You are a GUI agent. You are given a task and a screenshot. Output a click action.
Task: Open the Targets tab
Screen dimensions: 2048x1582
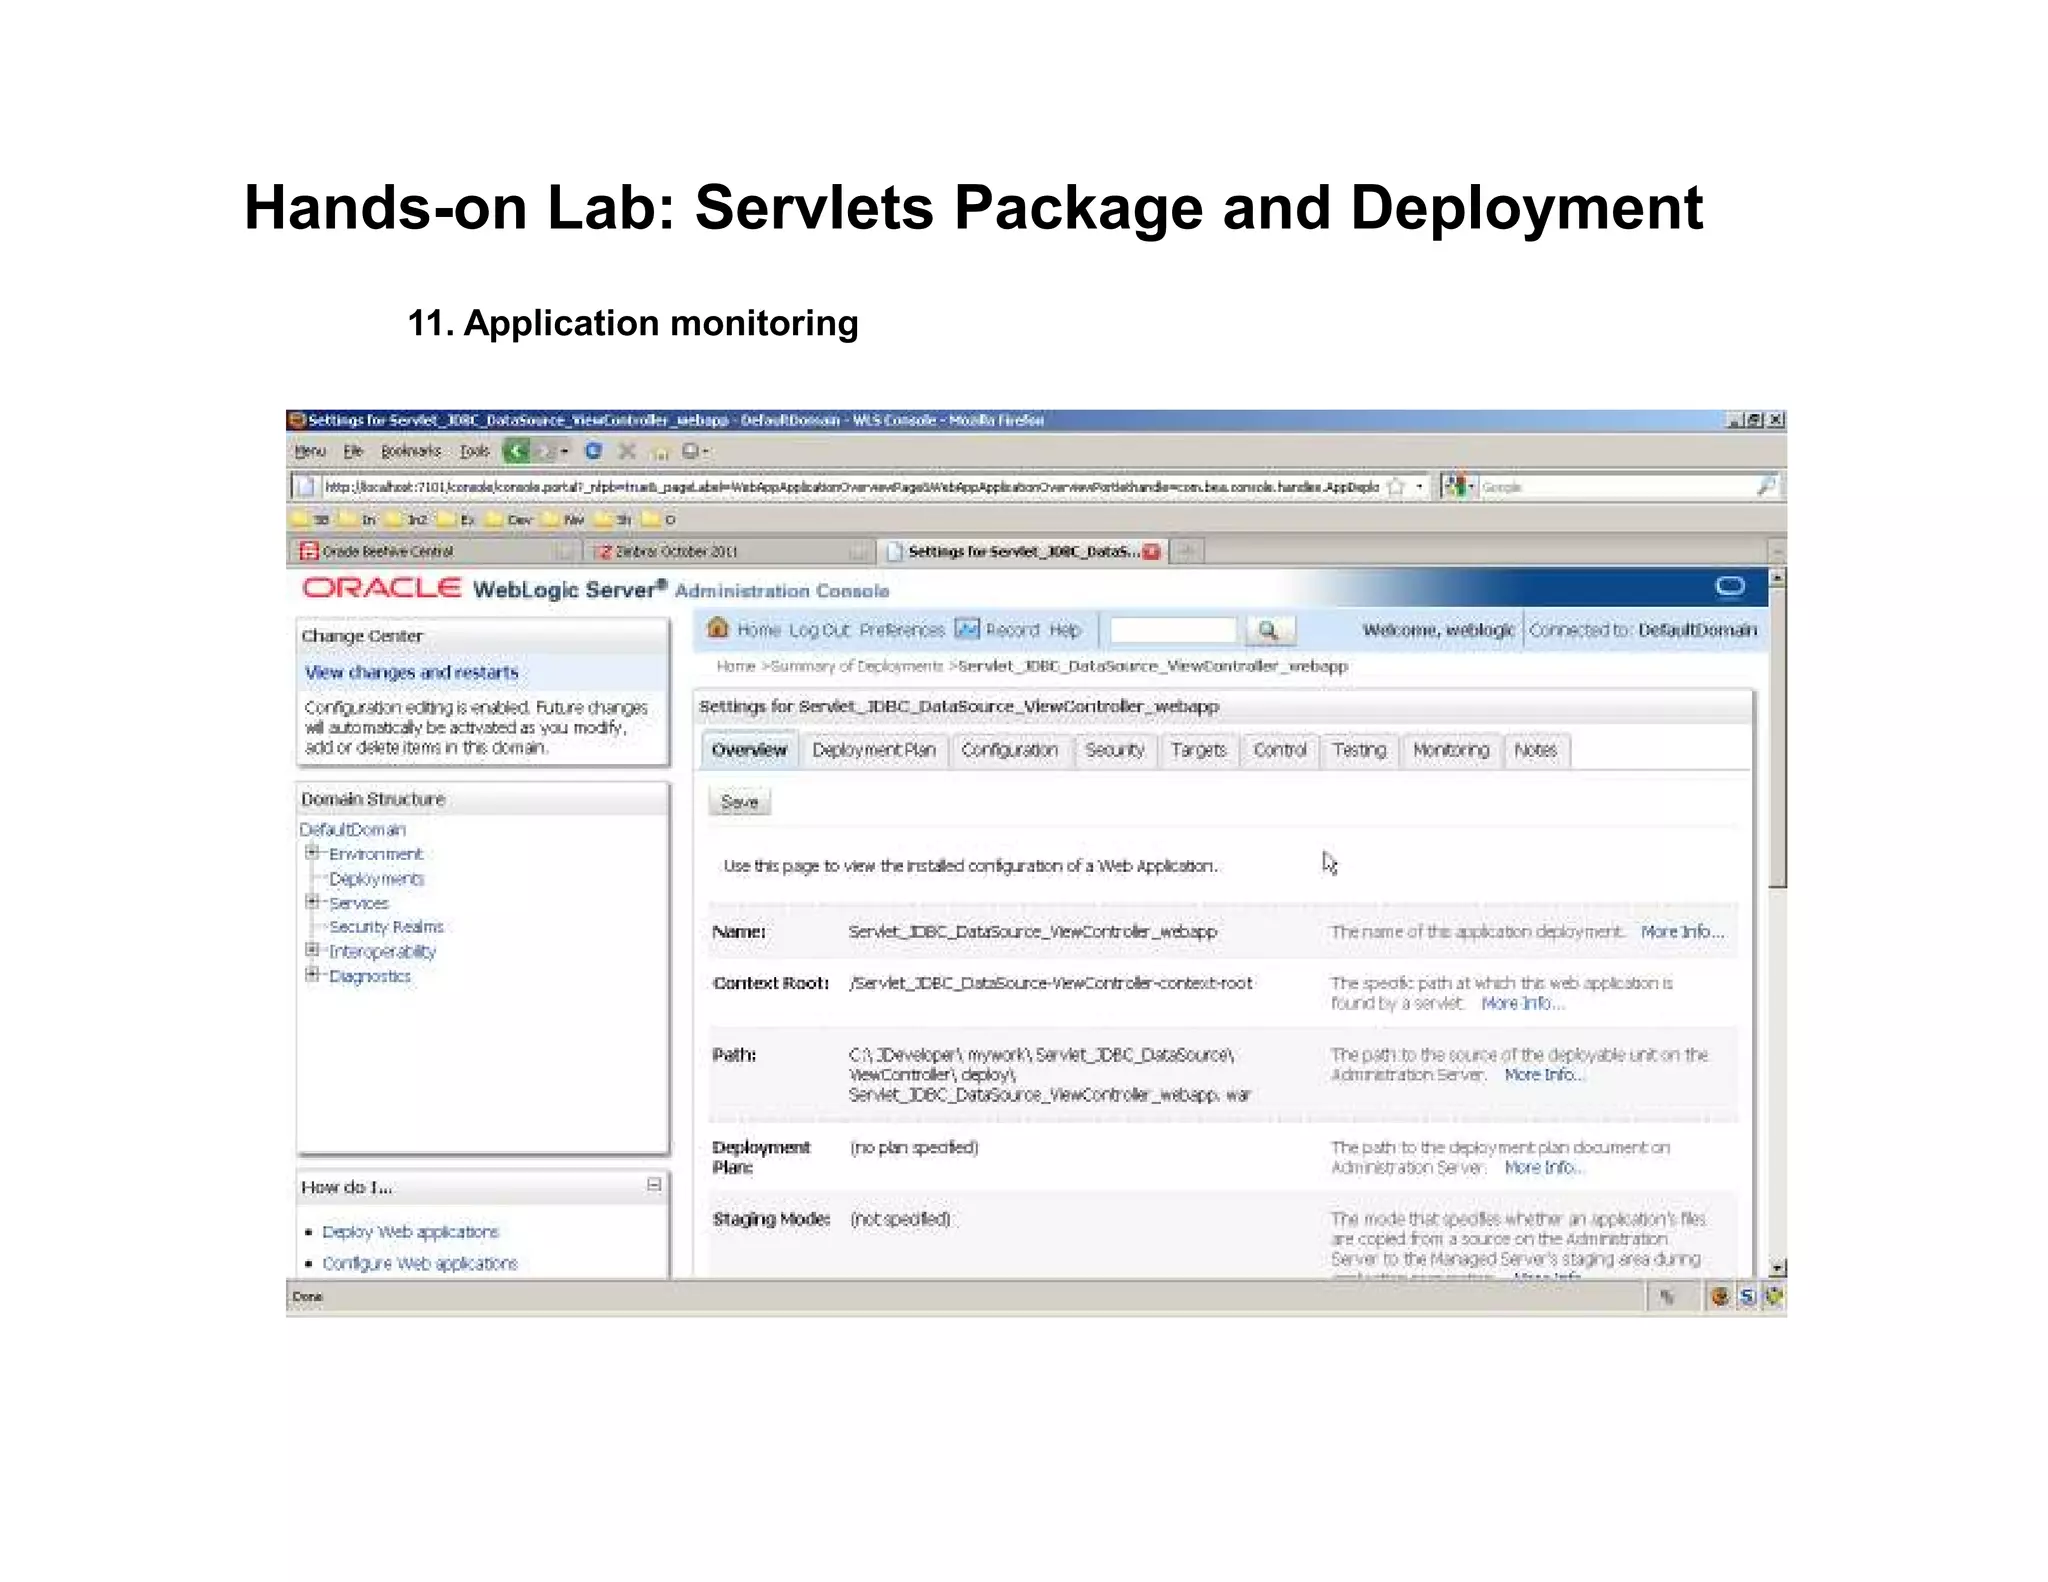[1198, 750]
